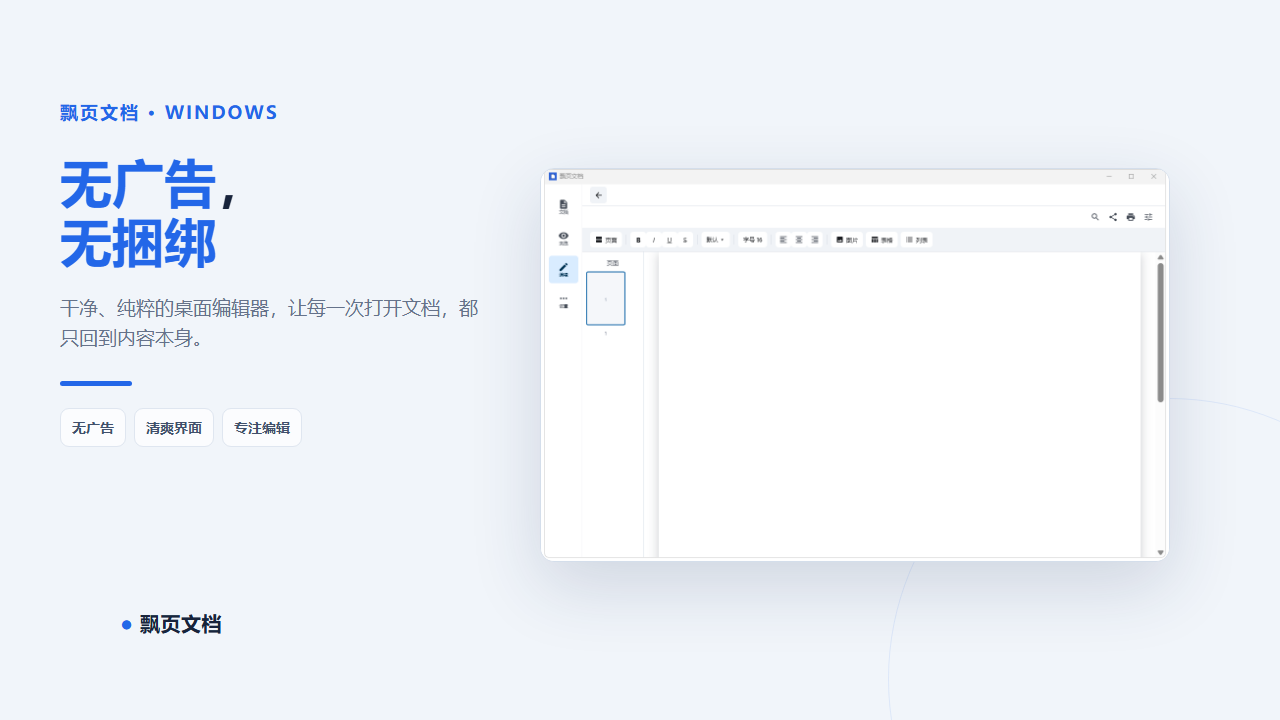The height and width of the screenshot is (720, 1280).
Task: Switch to the eye preview sidebar icon
Action: [563, 238]
